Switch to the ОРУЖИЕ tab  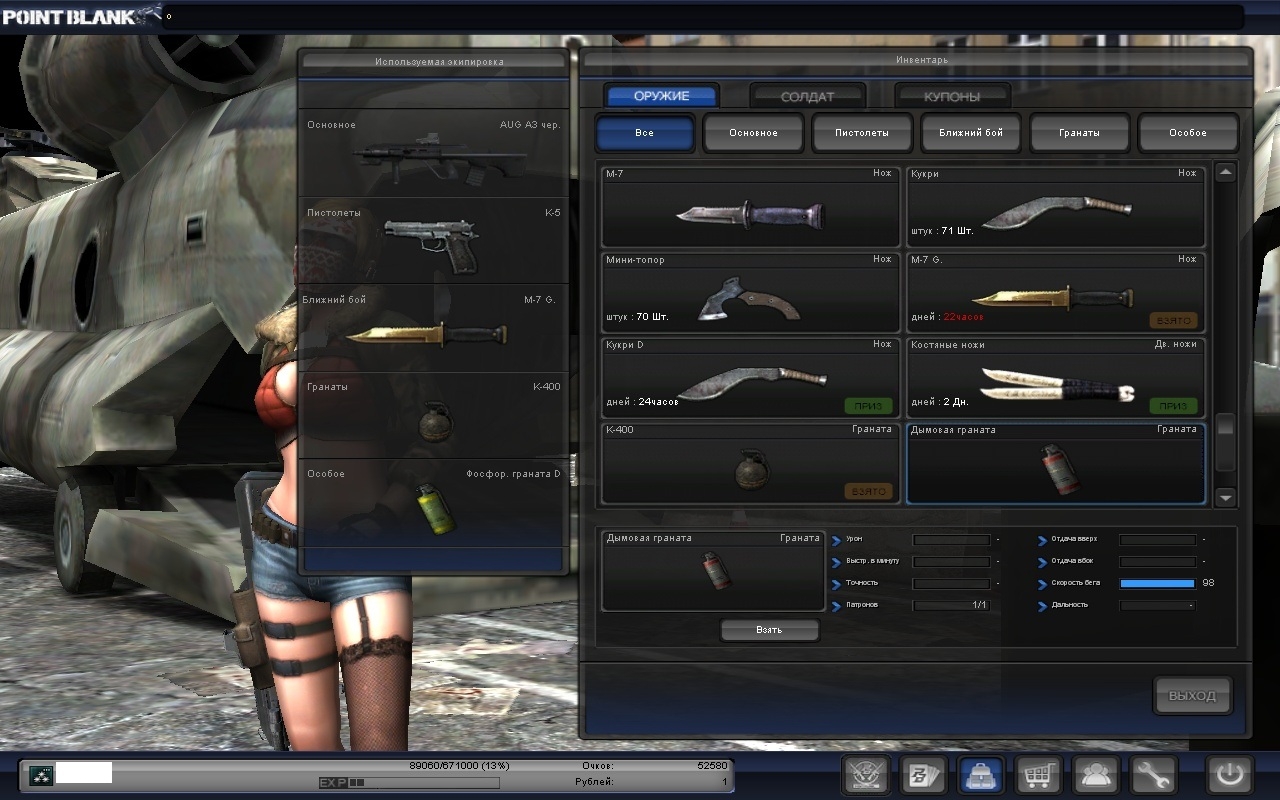click(x=661, y=96)
